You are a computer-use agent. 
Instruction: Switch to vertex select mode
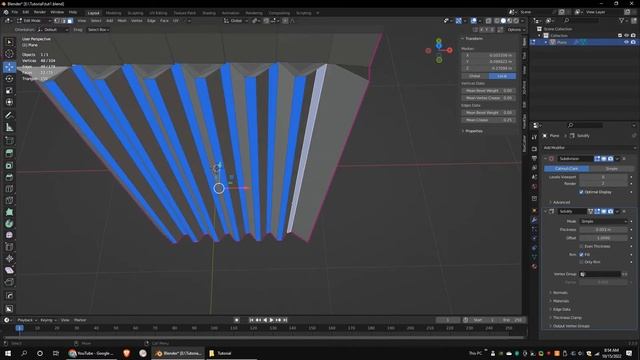tap(57, 20)
